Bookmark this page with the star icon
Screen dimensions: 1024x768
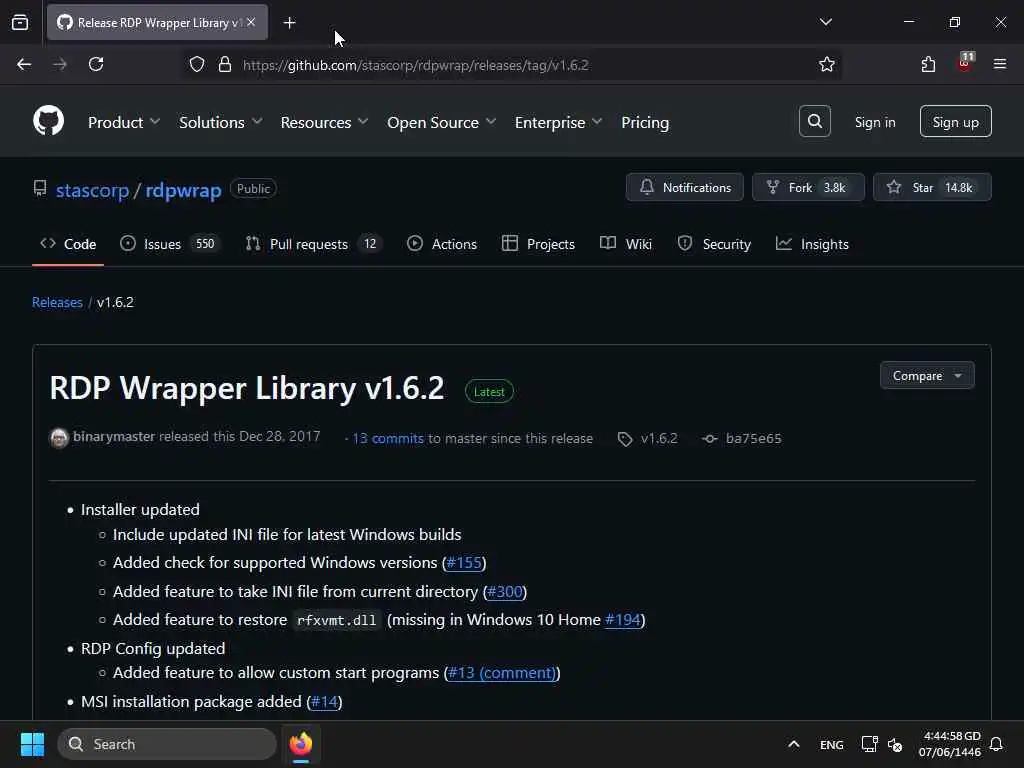coord(827,64)
